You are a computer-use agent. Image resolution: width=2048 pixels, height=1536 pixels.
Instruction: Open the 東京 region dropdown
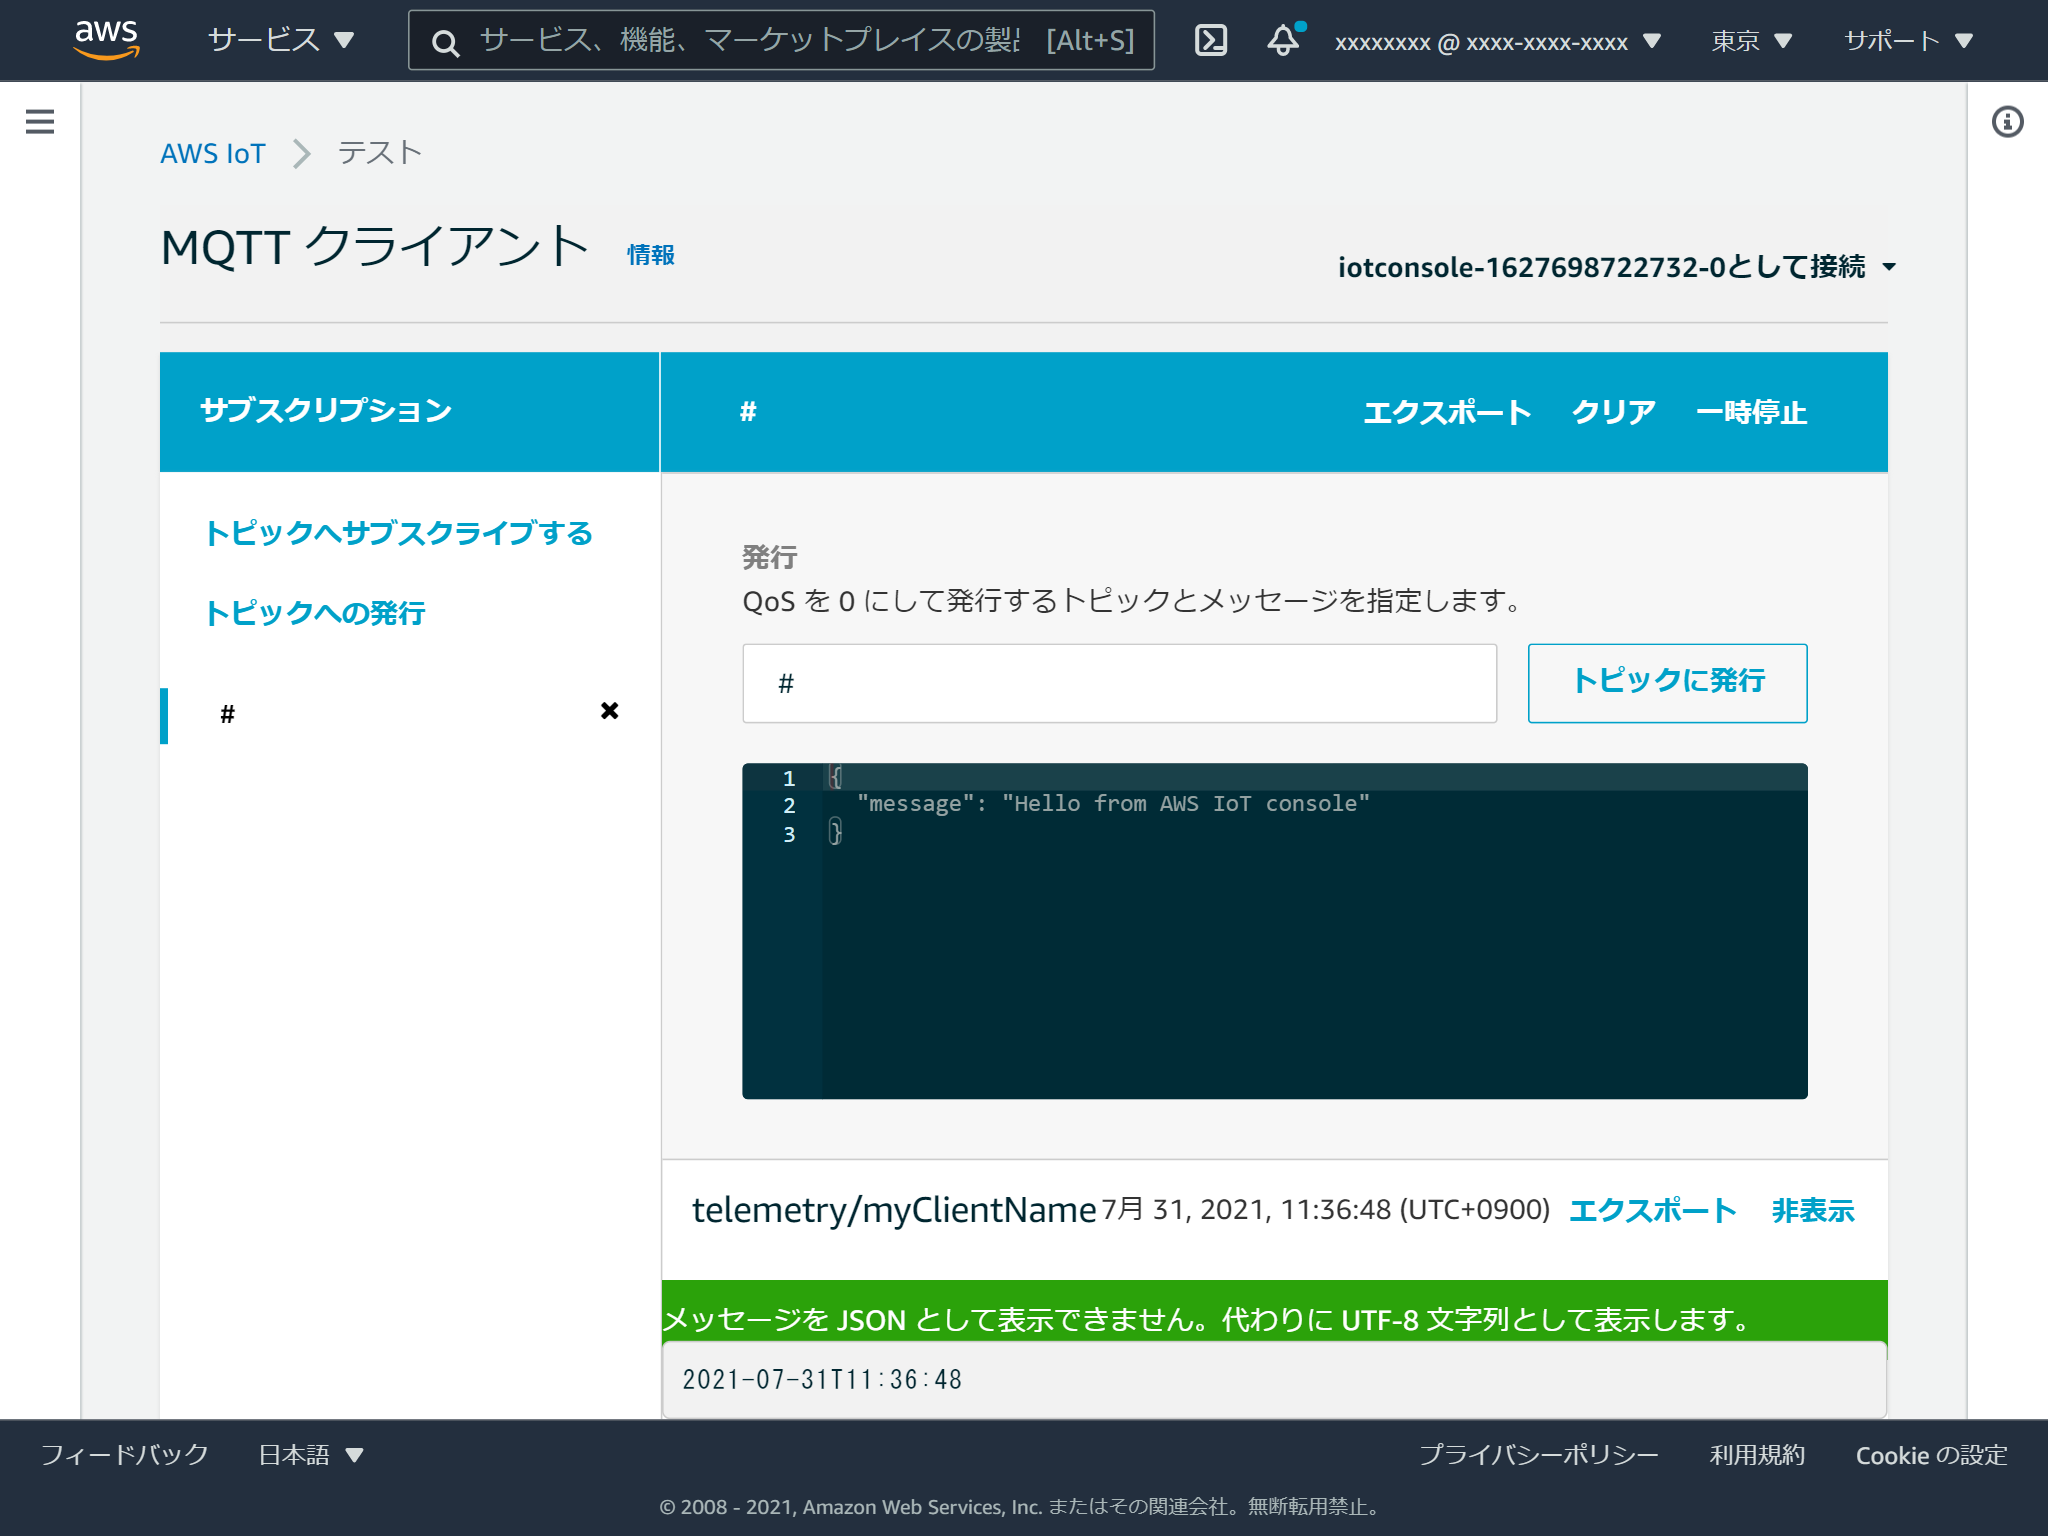pos(1751,41)
